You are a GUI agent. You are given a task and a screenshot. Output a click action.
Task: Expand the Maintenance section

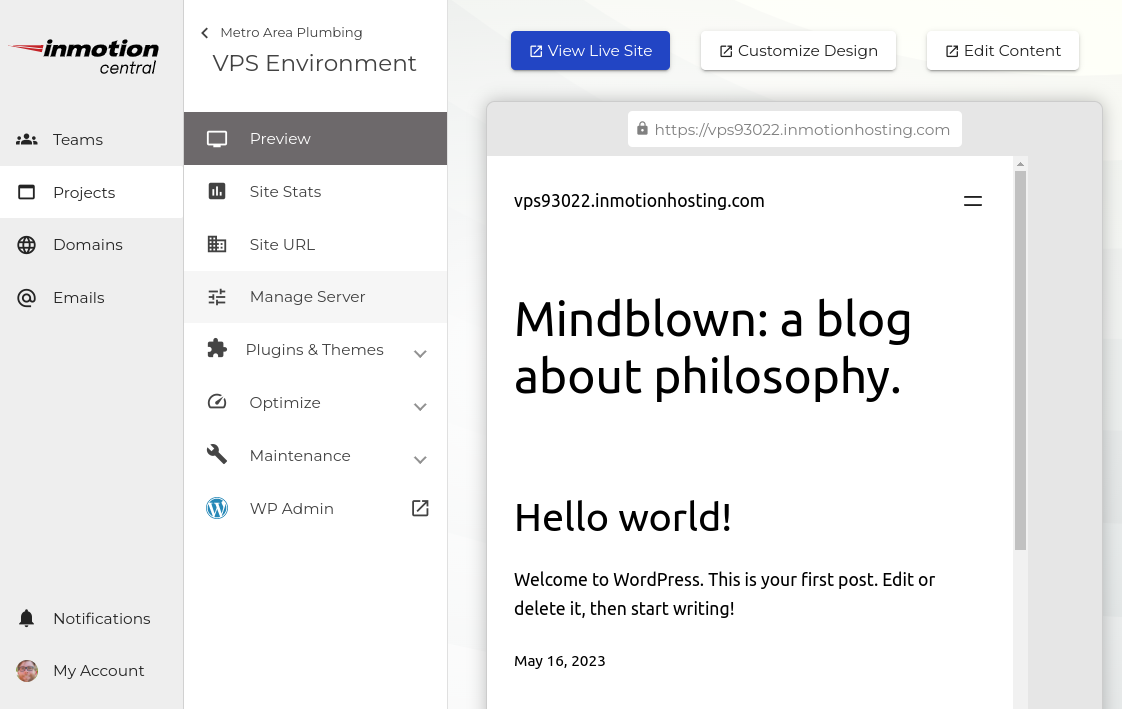(420, 459)
